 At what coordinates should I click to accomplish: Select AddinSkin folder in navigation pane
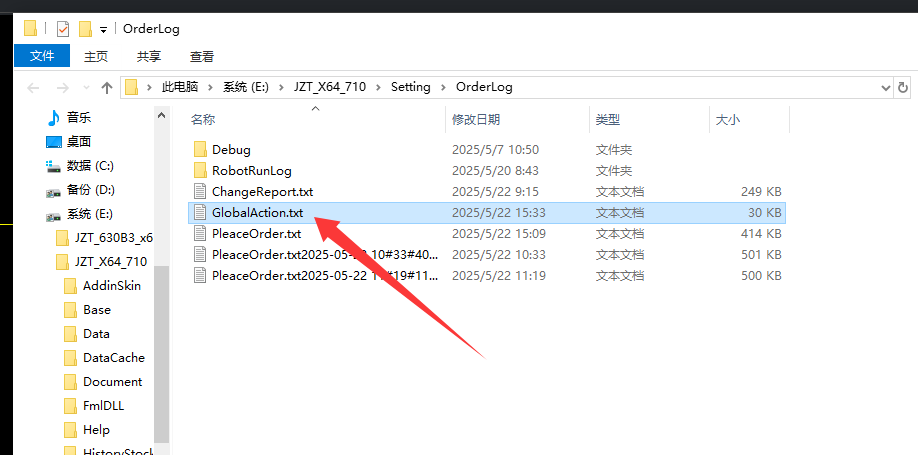coord(112,286)
